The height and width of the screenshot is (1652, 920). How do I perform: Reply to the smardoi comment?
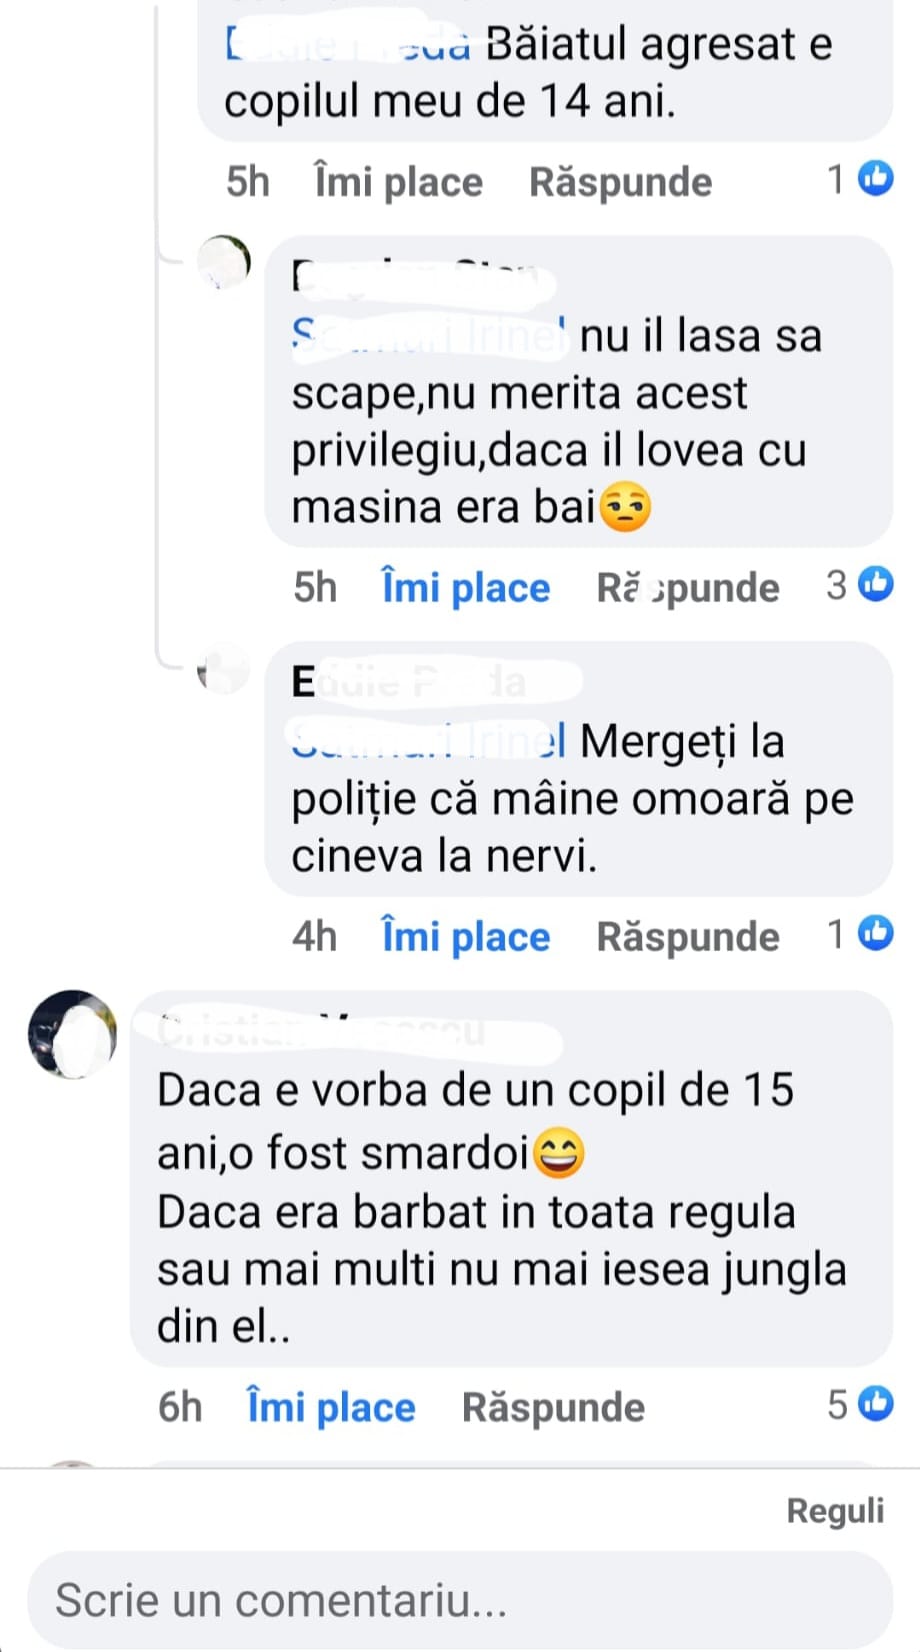point(553,1407)
